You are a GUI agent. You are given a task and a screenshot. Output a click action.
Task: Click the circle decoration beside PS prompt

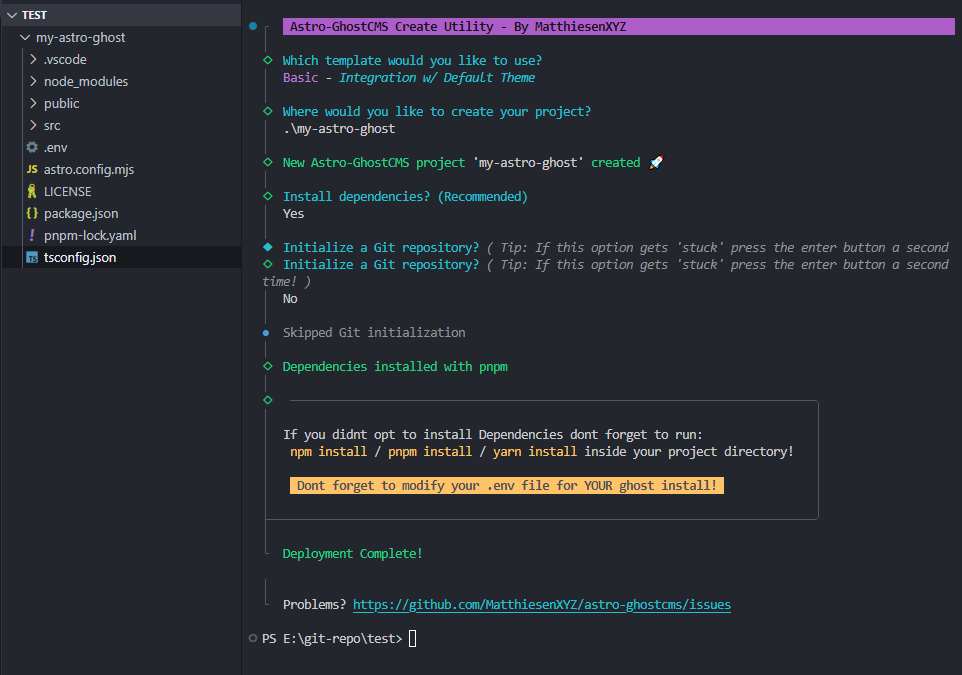tap(253, 638)
